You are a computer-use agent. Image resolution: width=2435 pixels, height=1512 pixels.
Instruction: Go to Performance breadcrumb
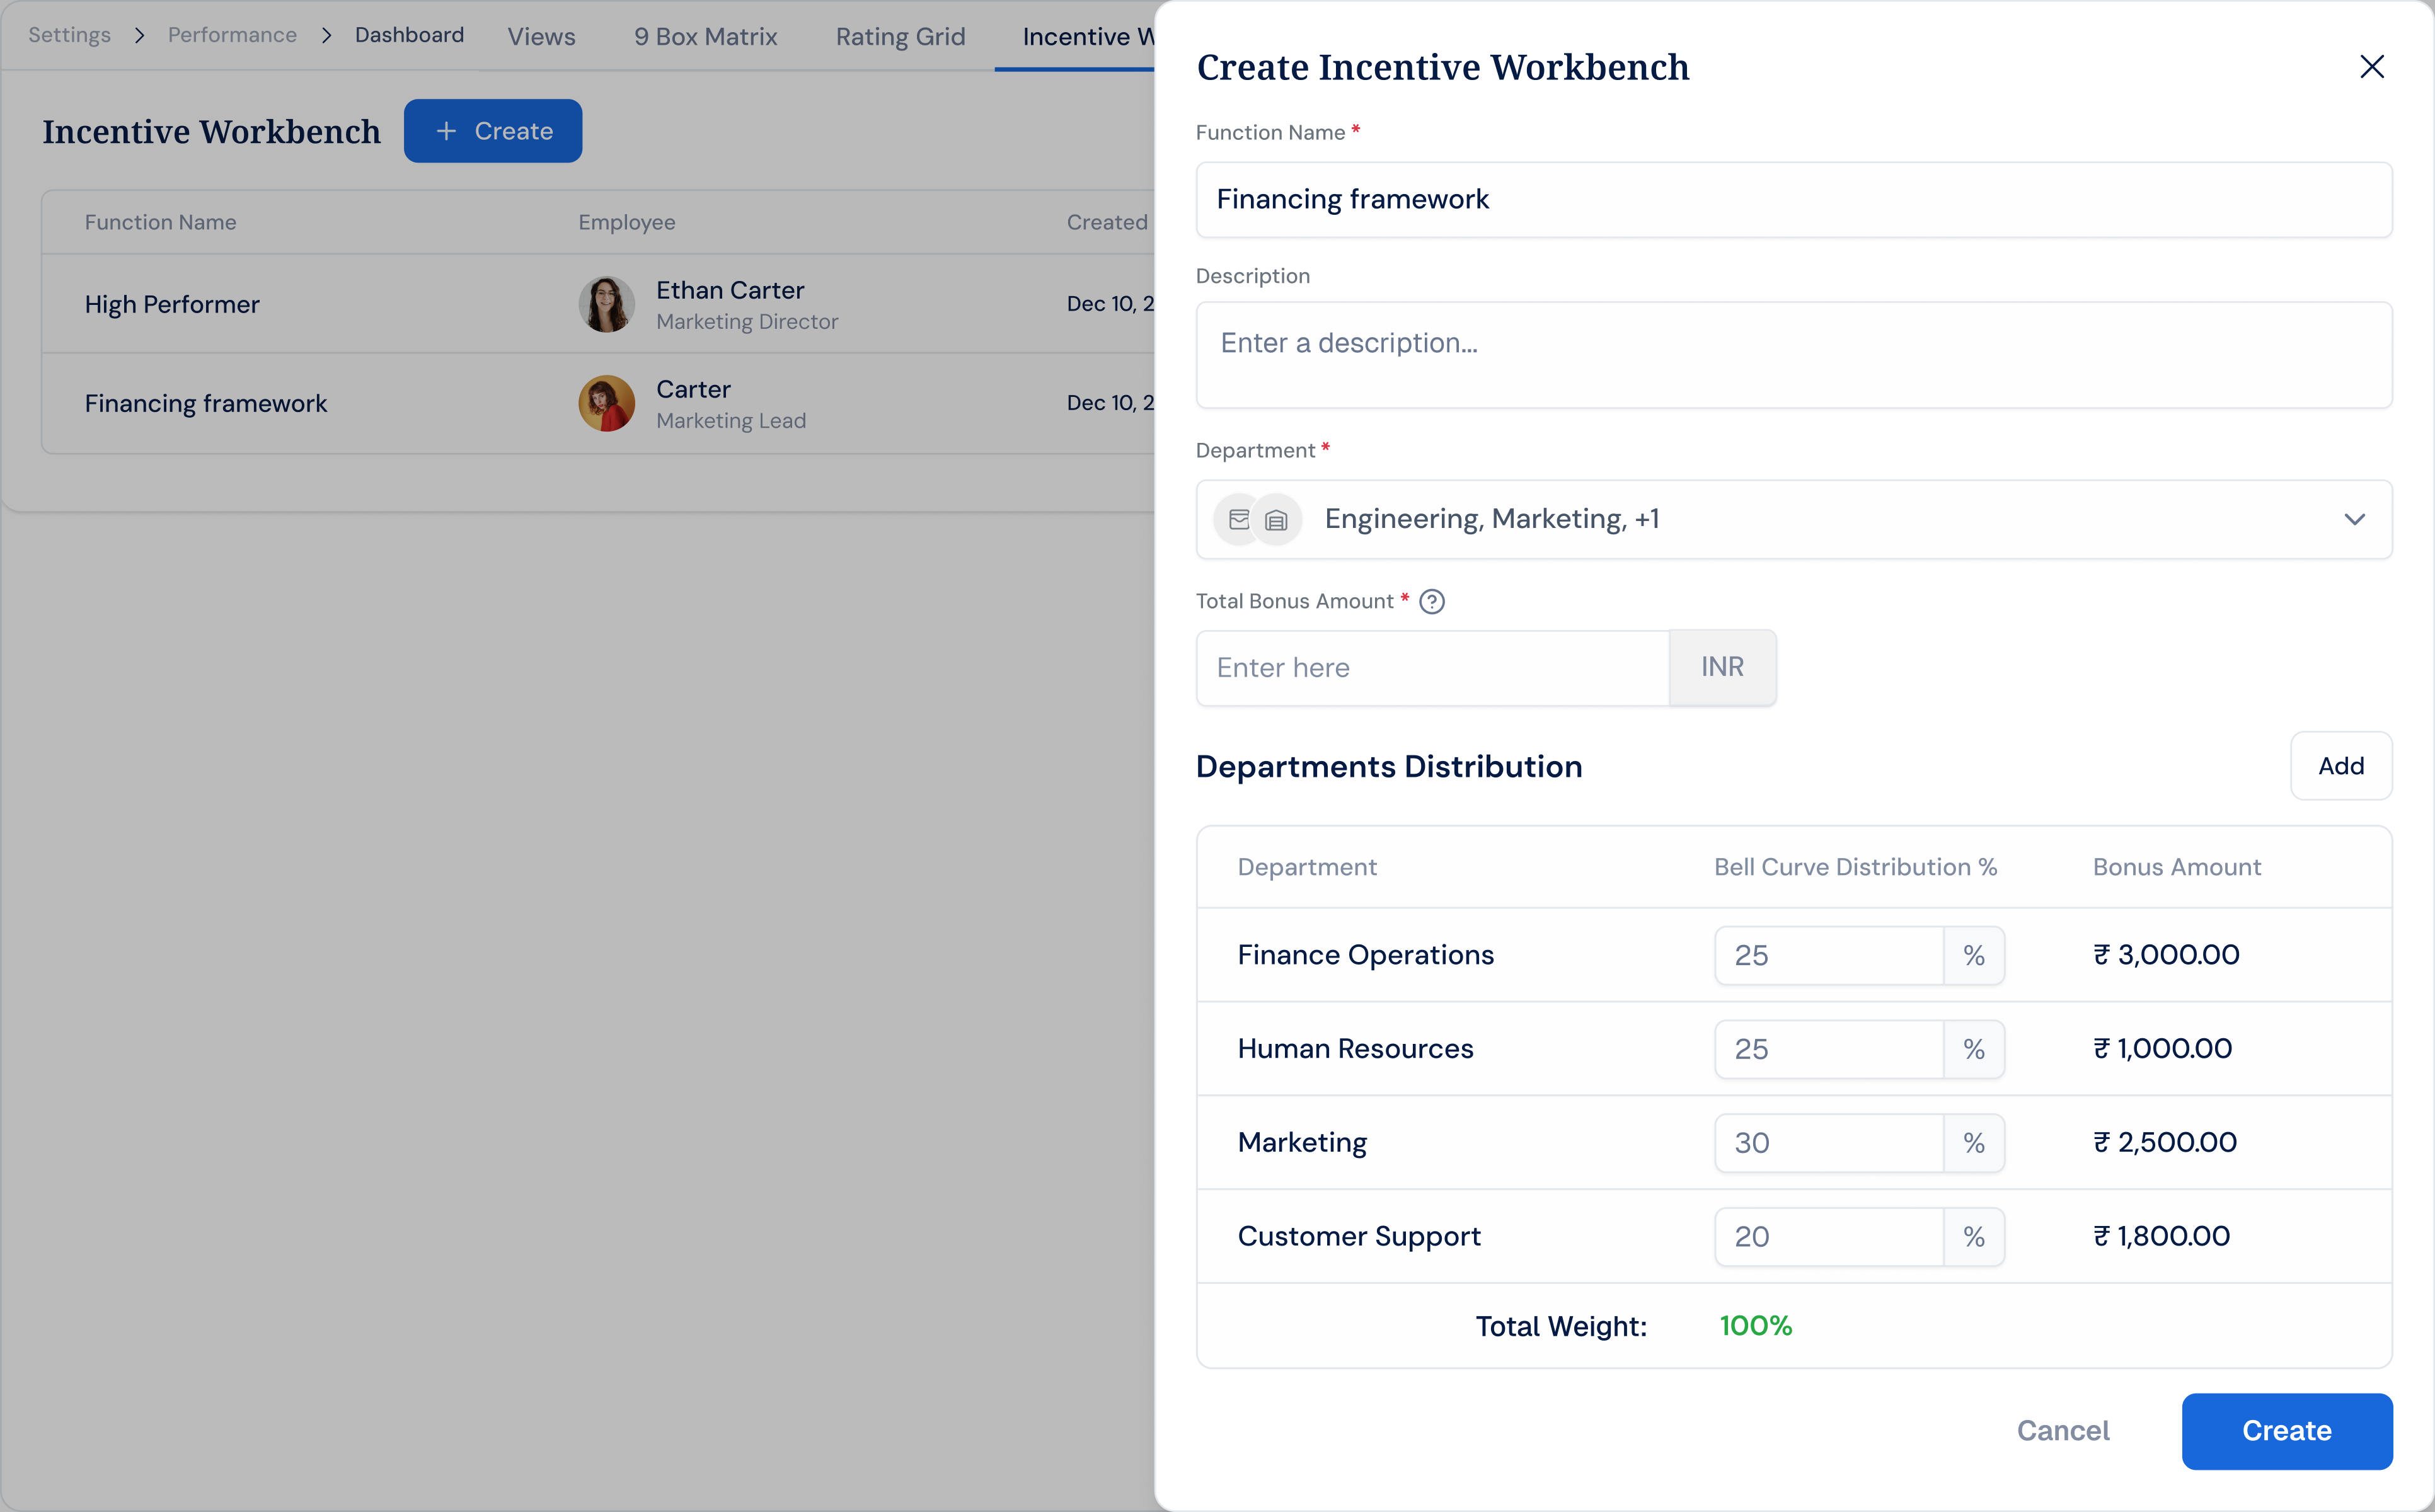pos(232,35)
